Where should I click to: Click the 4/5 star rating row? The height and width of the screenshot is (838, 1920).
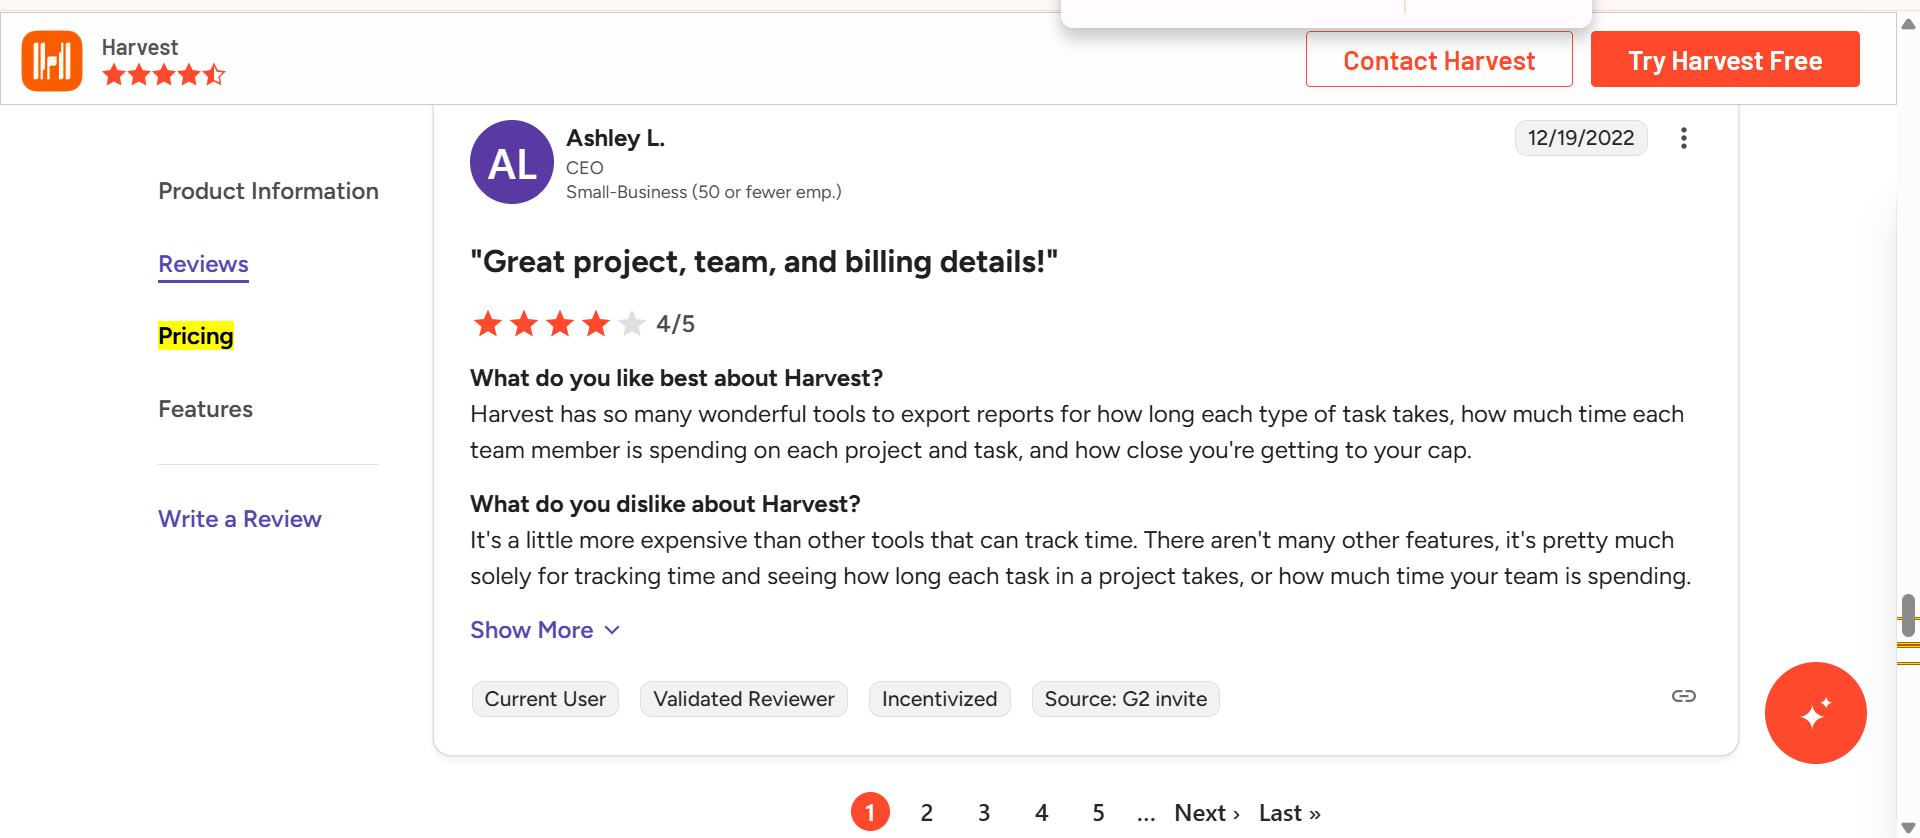tap(583, 324)
